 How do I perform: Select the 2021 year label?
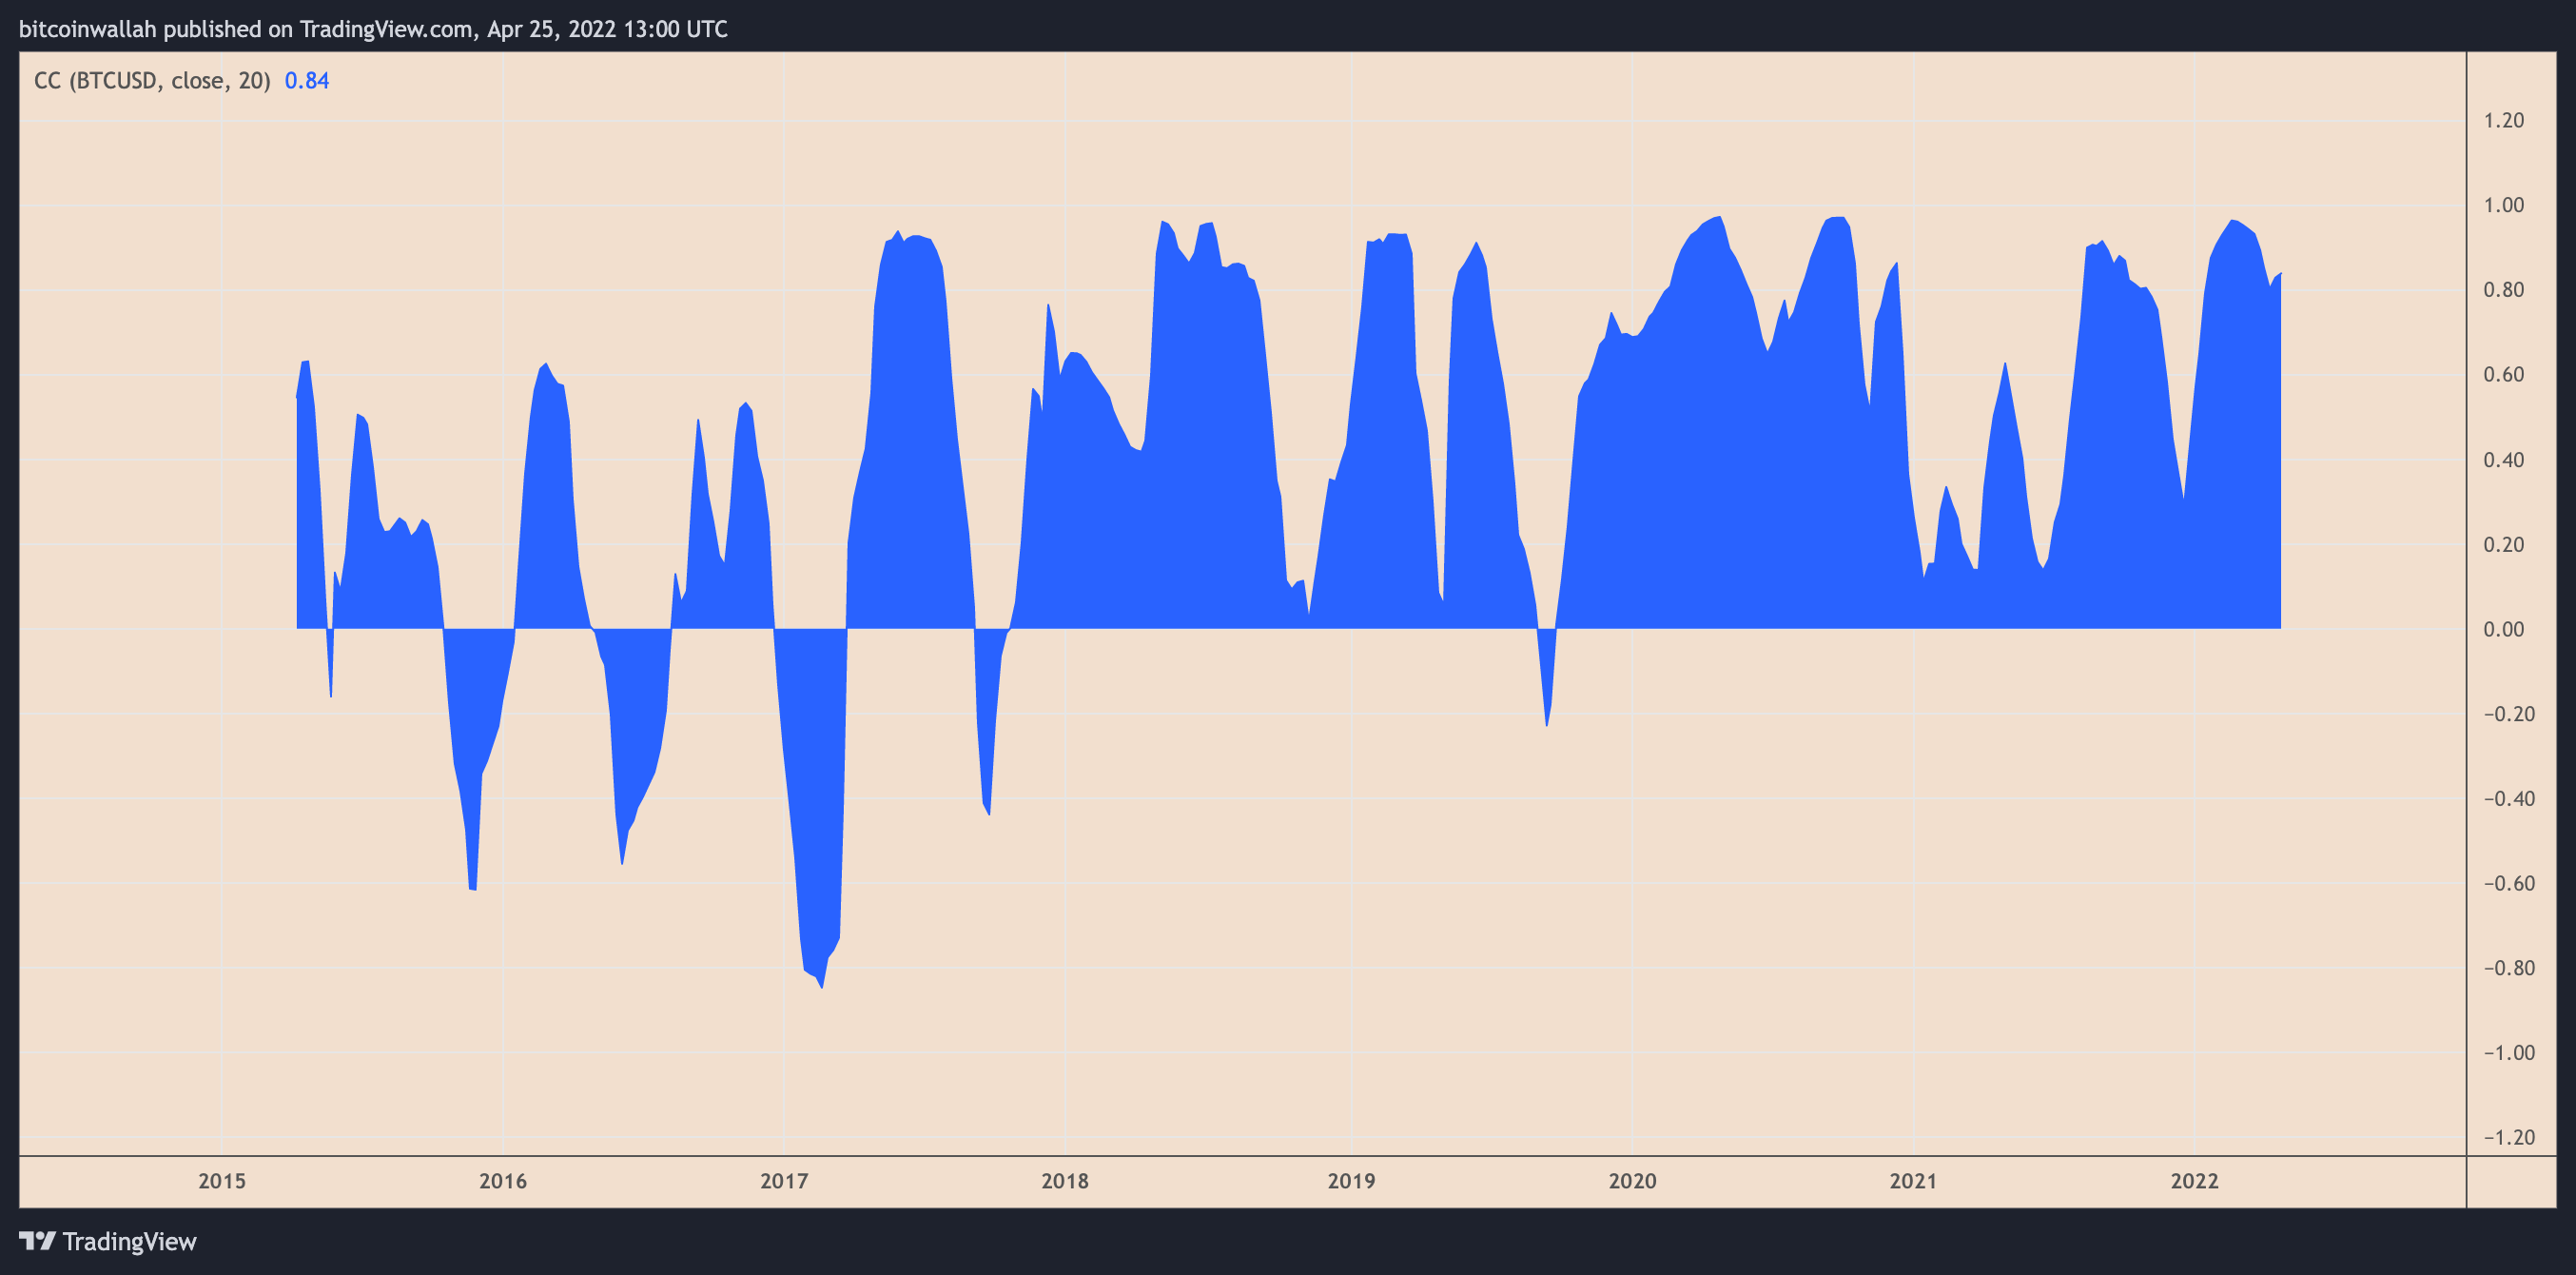coord(1913,1181)
